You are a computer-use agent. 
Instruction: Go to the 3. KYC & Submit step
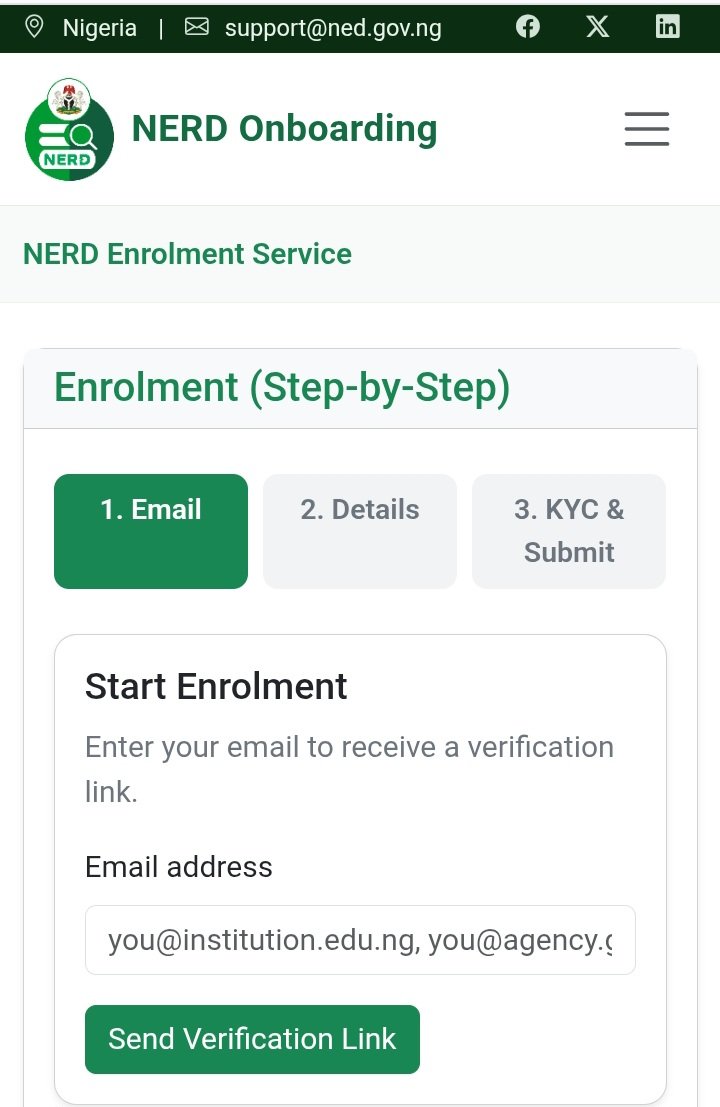[x=568, y=530]
